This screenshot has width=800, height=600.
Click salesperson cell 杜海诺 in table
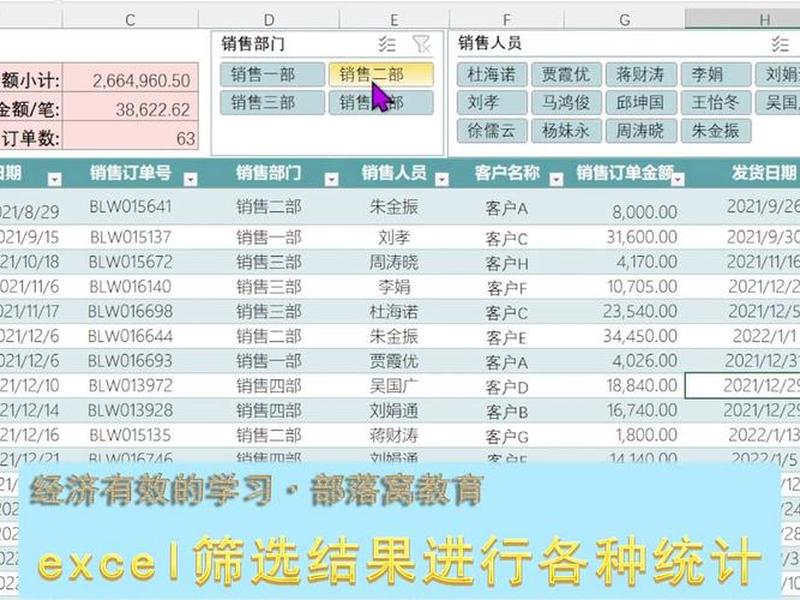coord(394,311)
